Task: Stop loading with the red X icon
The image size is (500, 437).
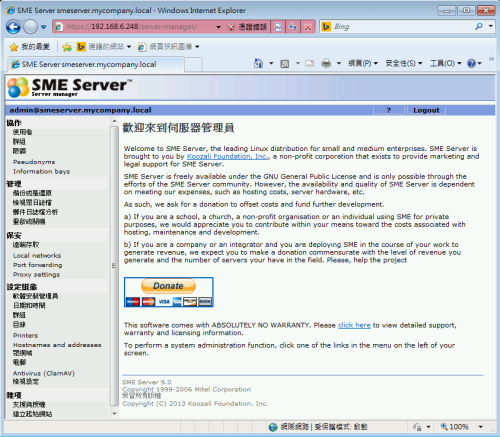Action: (308, 27)
